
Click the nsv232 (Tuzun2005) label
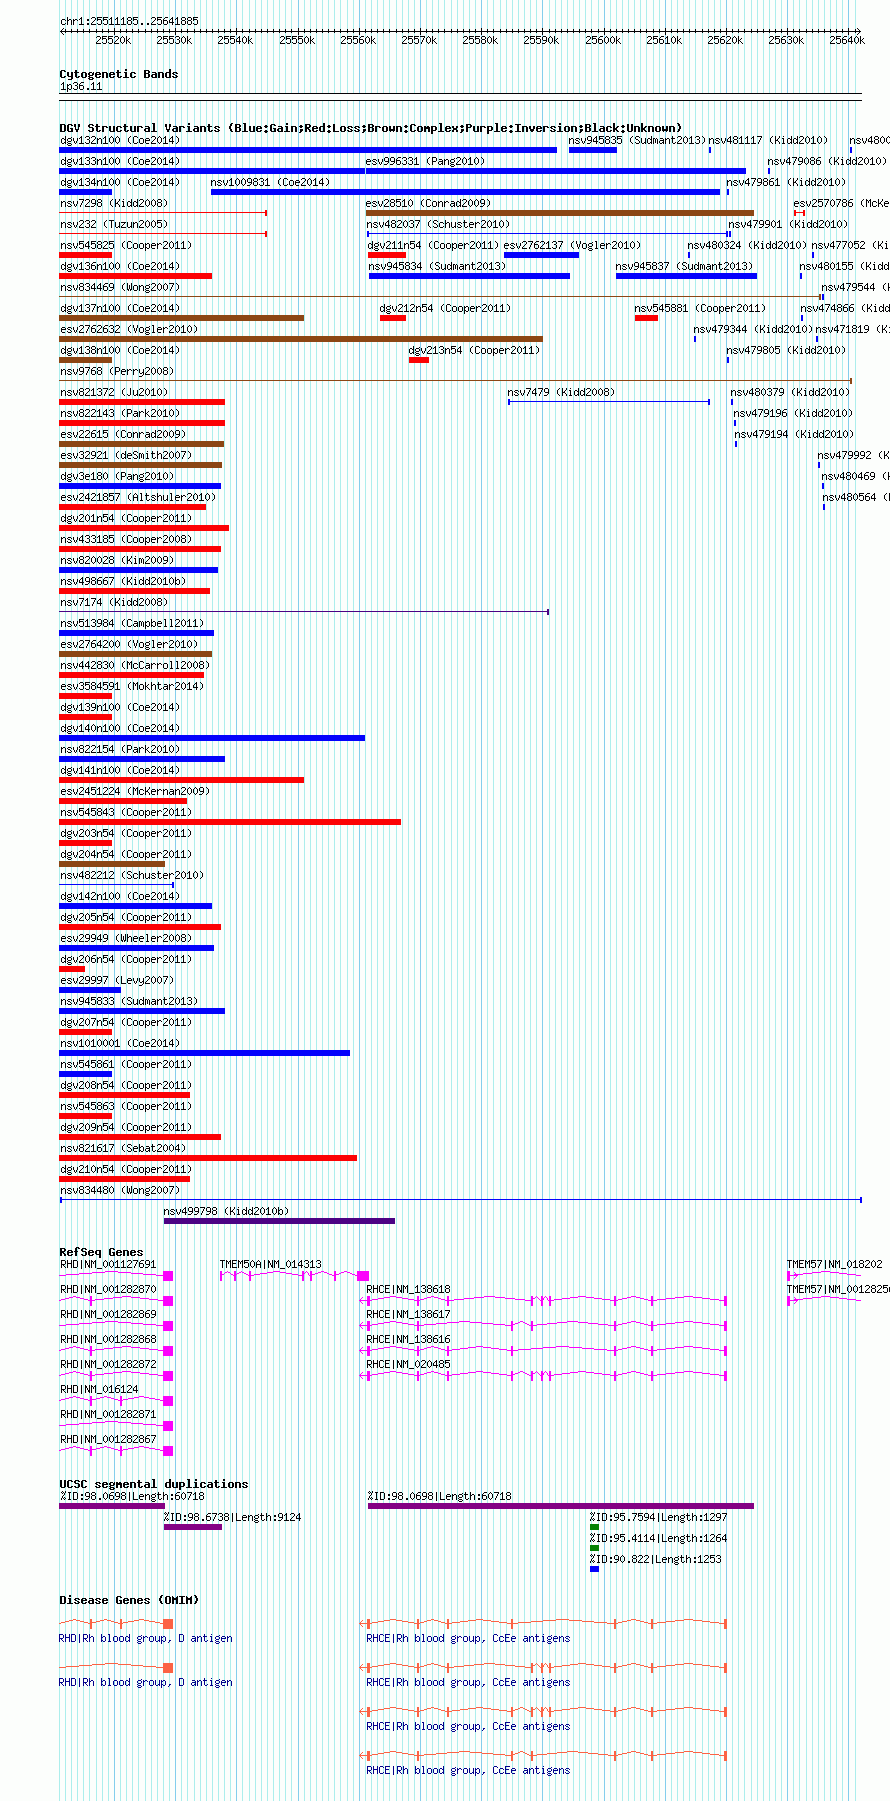114,224
